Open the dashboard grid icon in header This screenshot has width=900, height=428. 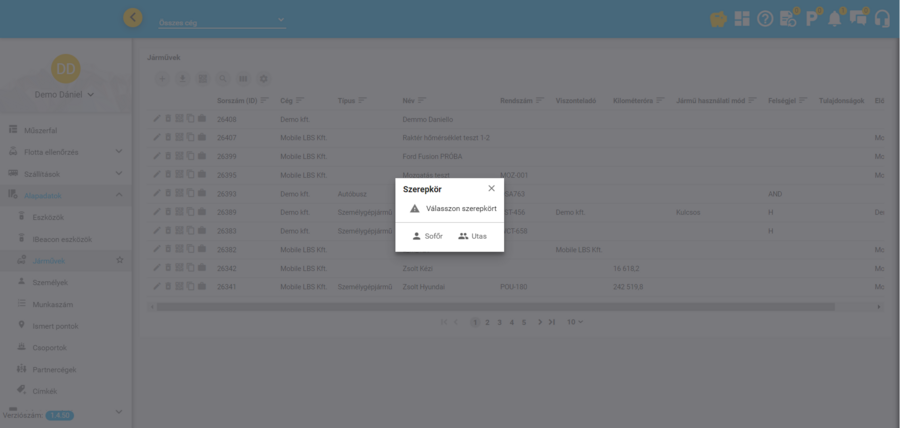point(741,19)
